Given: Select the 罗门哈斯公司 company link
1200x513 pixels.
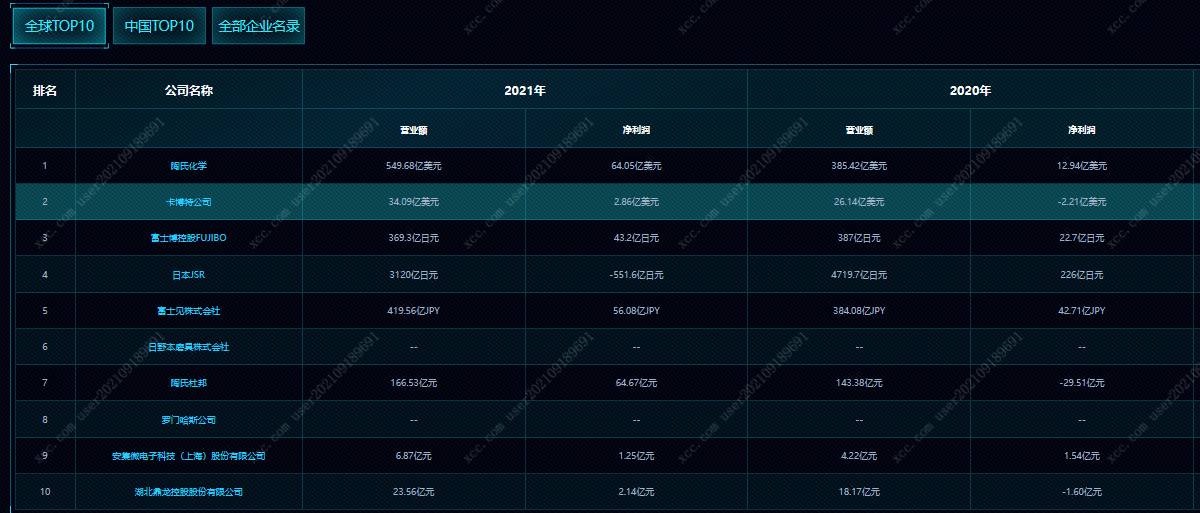Looking at the screenshot, I should [188, 420].
